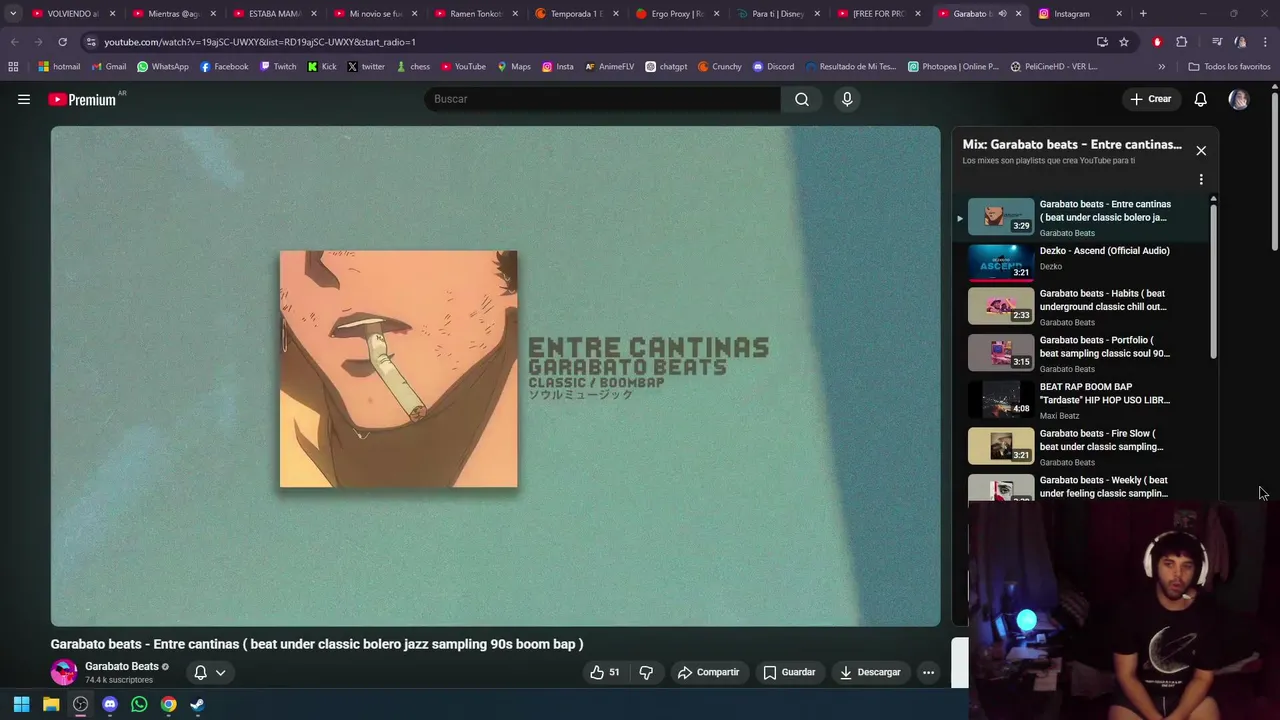The width and height of the screenshot is (1280, 720).
Task: Open Garabato Beats channel name link
Action: click(x=122, y=666)
